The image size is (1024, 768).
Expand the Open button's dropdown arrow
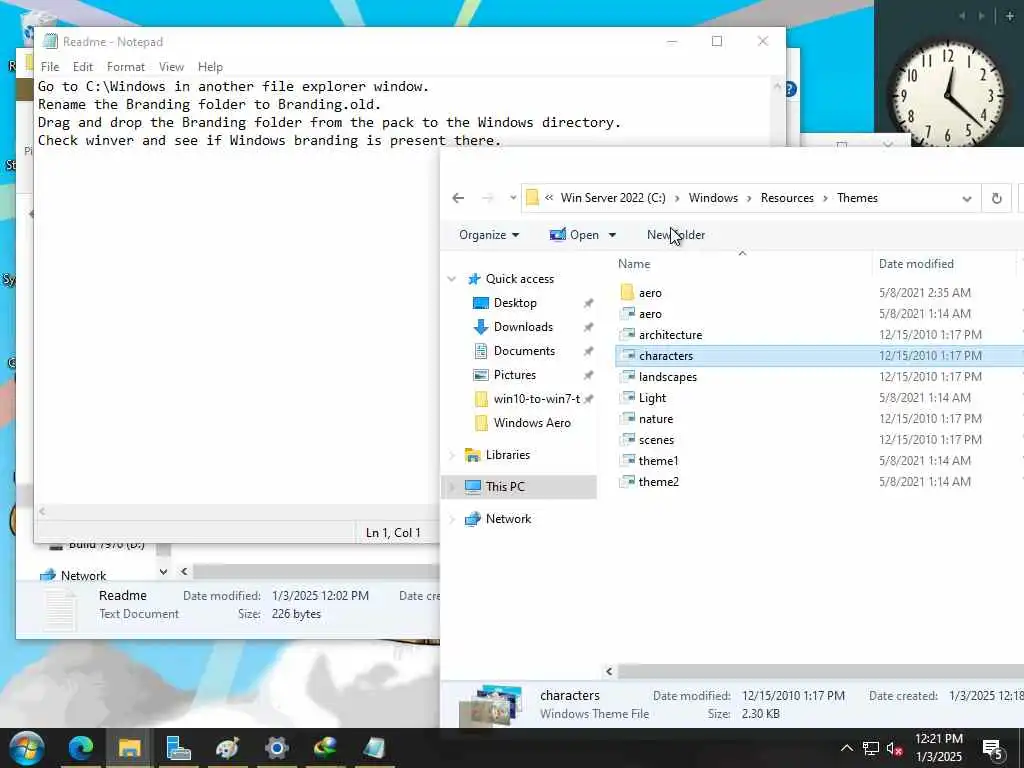[612, 235]
